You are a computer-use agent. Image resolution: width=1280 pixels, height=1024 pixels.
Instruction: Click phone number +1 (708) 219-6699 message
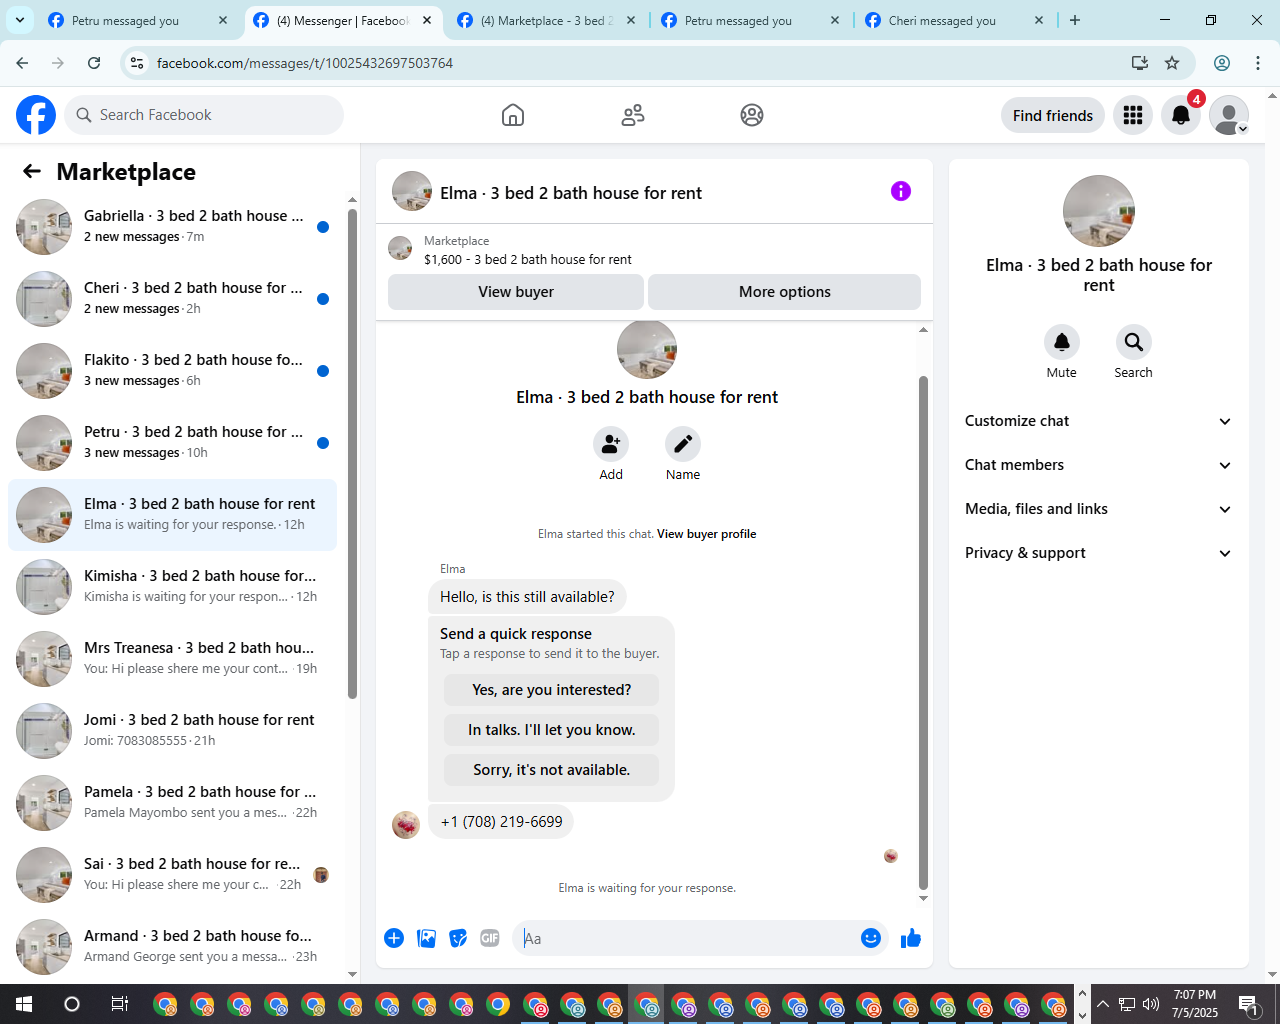tap(501, 822)
